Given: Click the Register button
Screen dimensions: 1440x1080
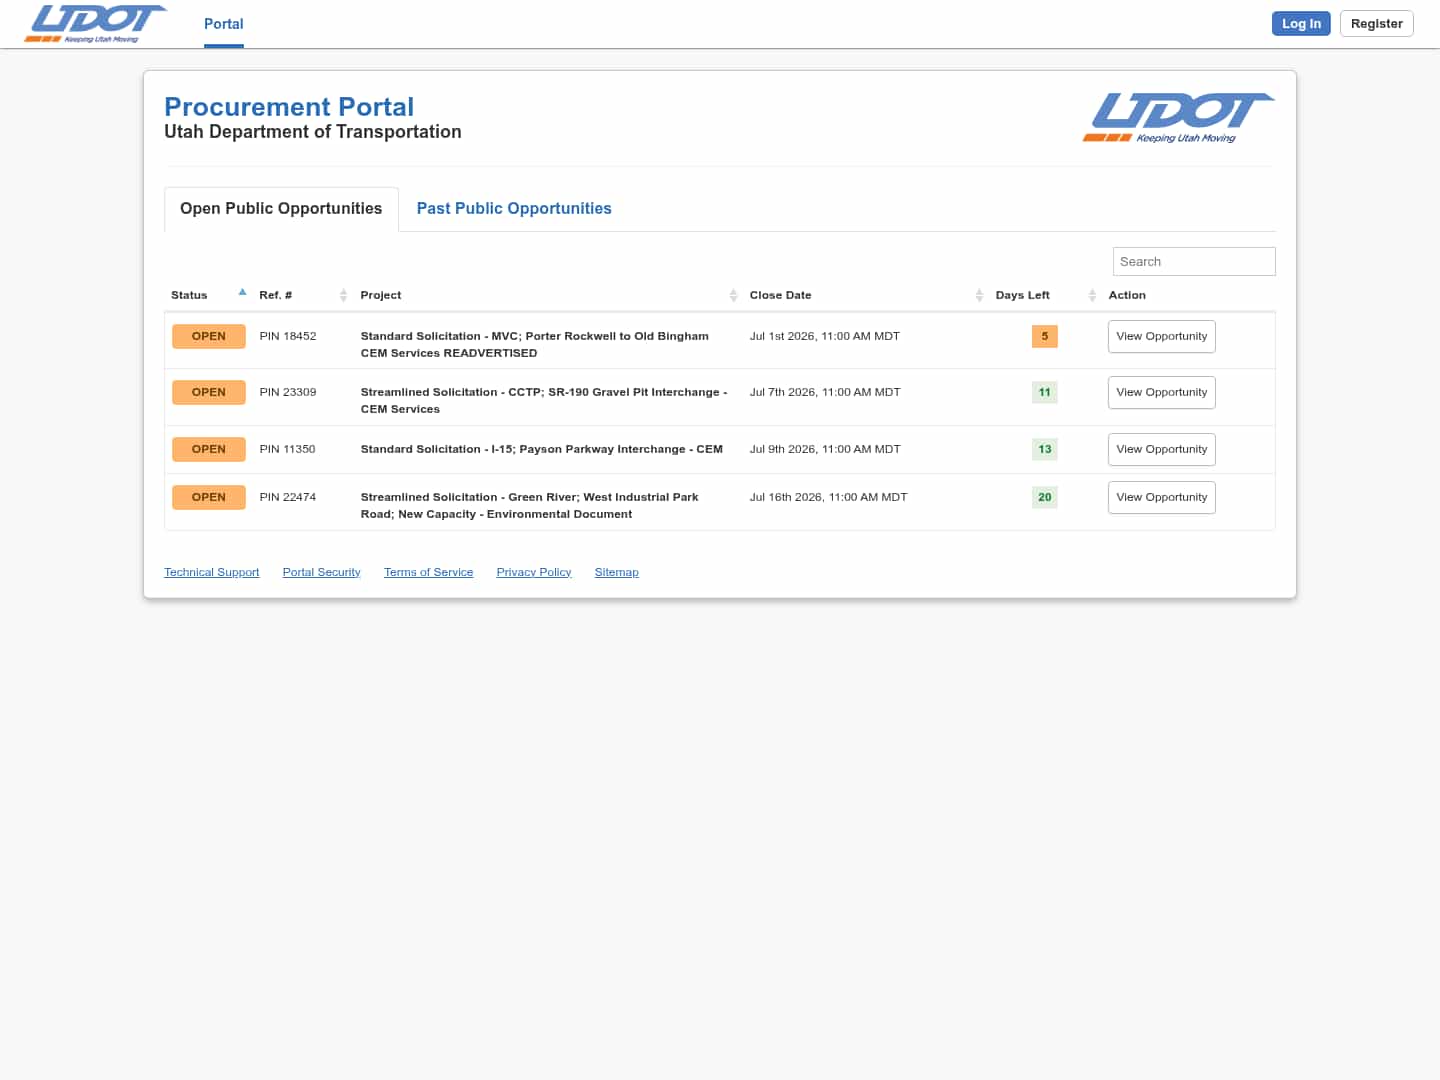Looking at the screenshot, I should (x=1376, y=23).
